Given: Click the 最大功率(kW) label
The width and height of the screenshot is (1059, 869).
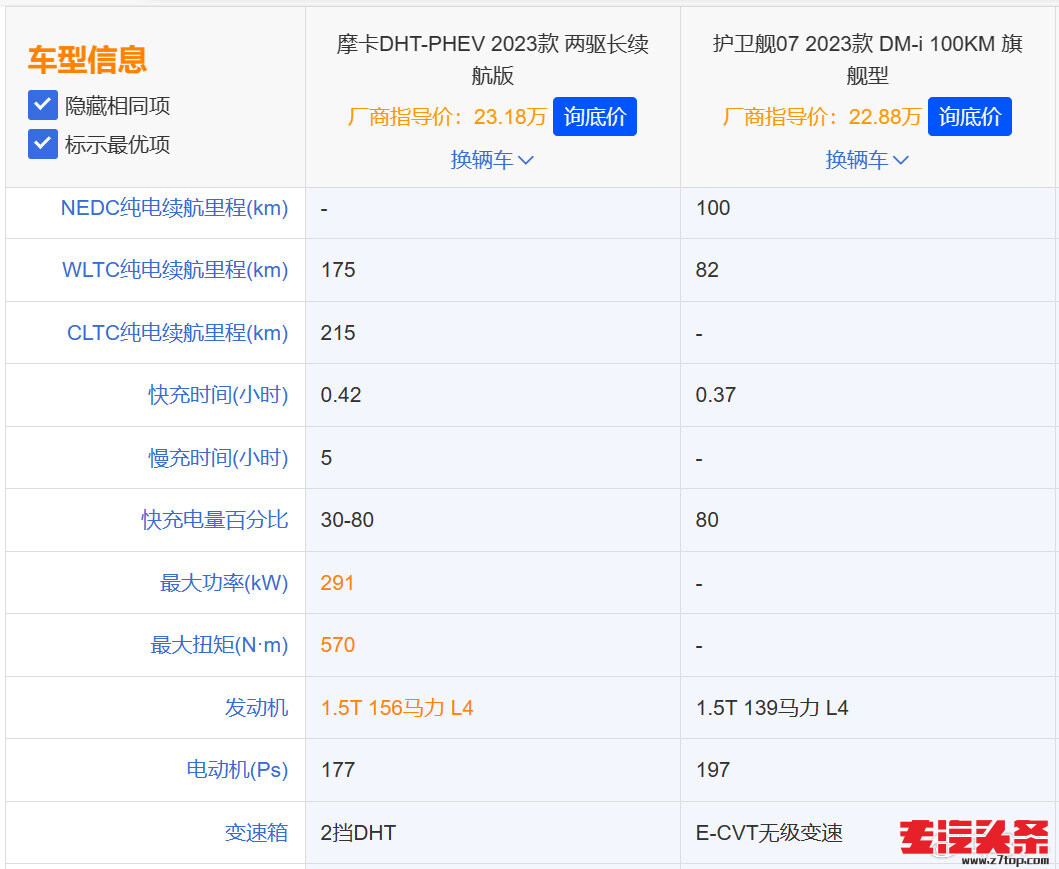Looking at the screenshot, I should coord(224,583).
